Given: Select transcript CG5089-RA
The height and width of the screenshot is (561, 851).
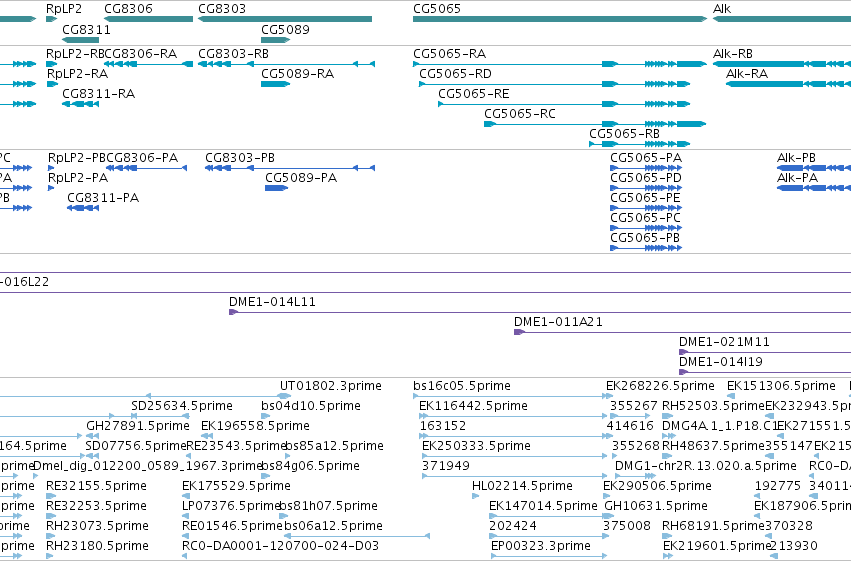Looking at the screenshot, I should [x=275, y=84].
